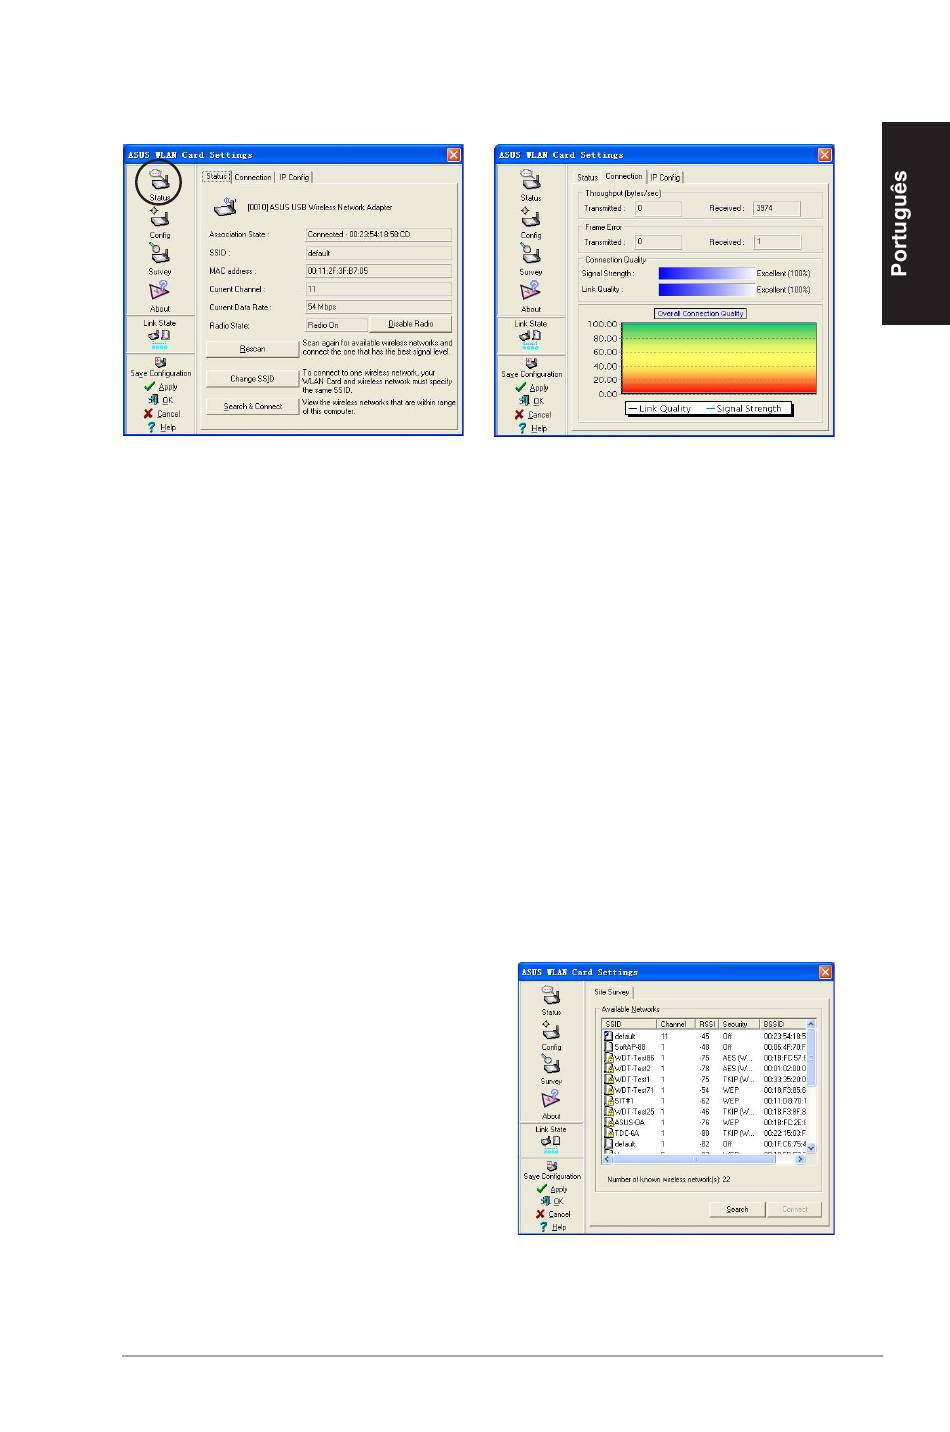Image resolution: width=950 pixels, height=1432 pixels.
Task: Click the Link Quality bar
Action: [x=705, y=290]
